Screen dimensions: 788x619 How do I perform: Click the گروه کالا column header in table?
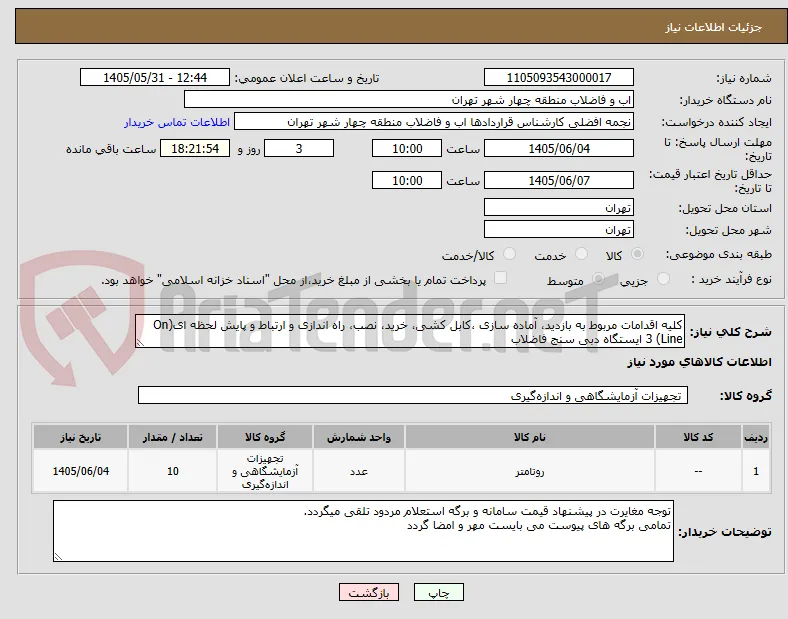265,437
